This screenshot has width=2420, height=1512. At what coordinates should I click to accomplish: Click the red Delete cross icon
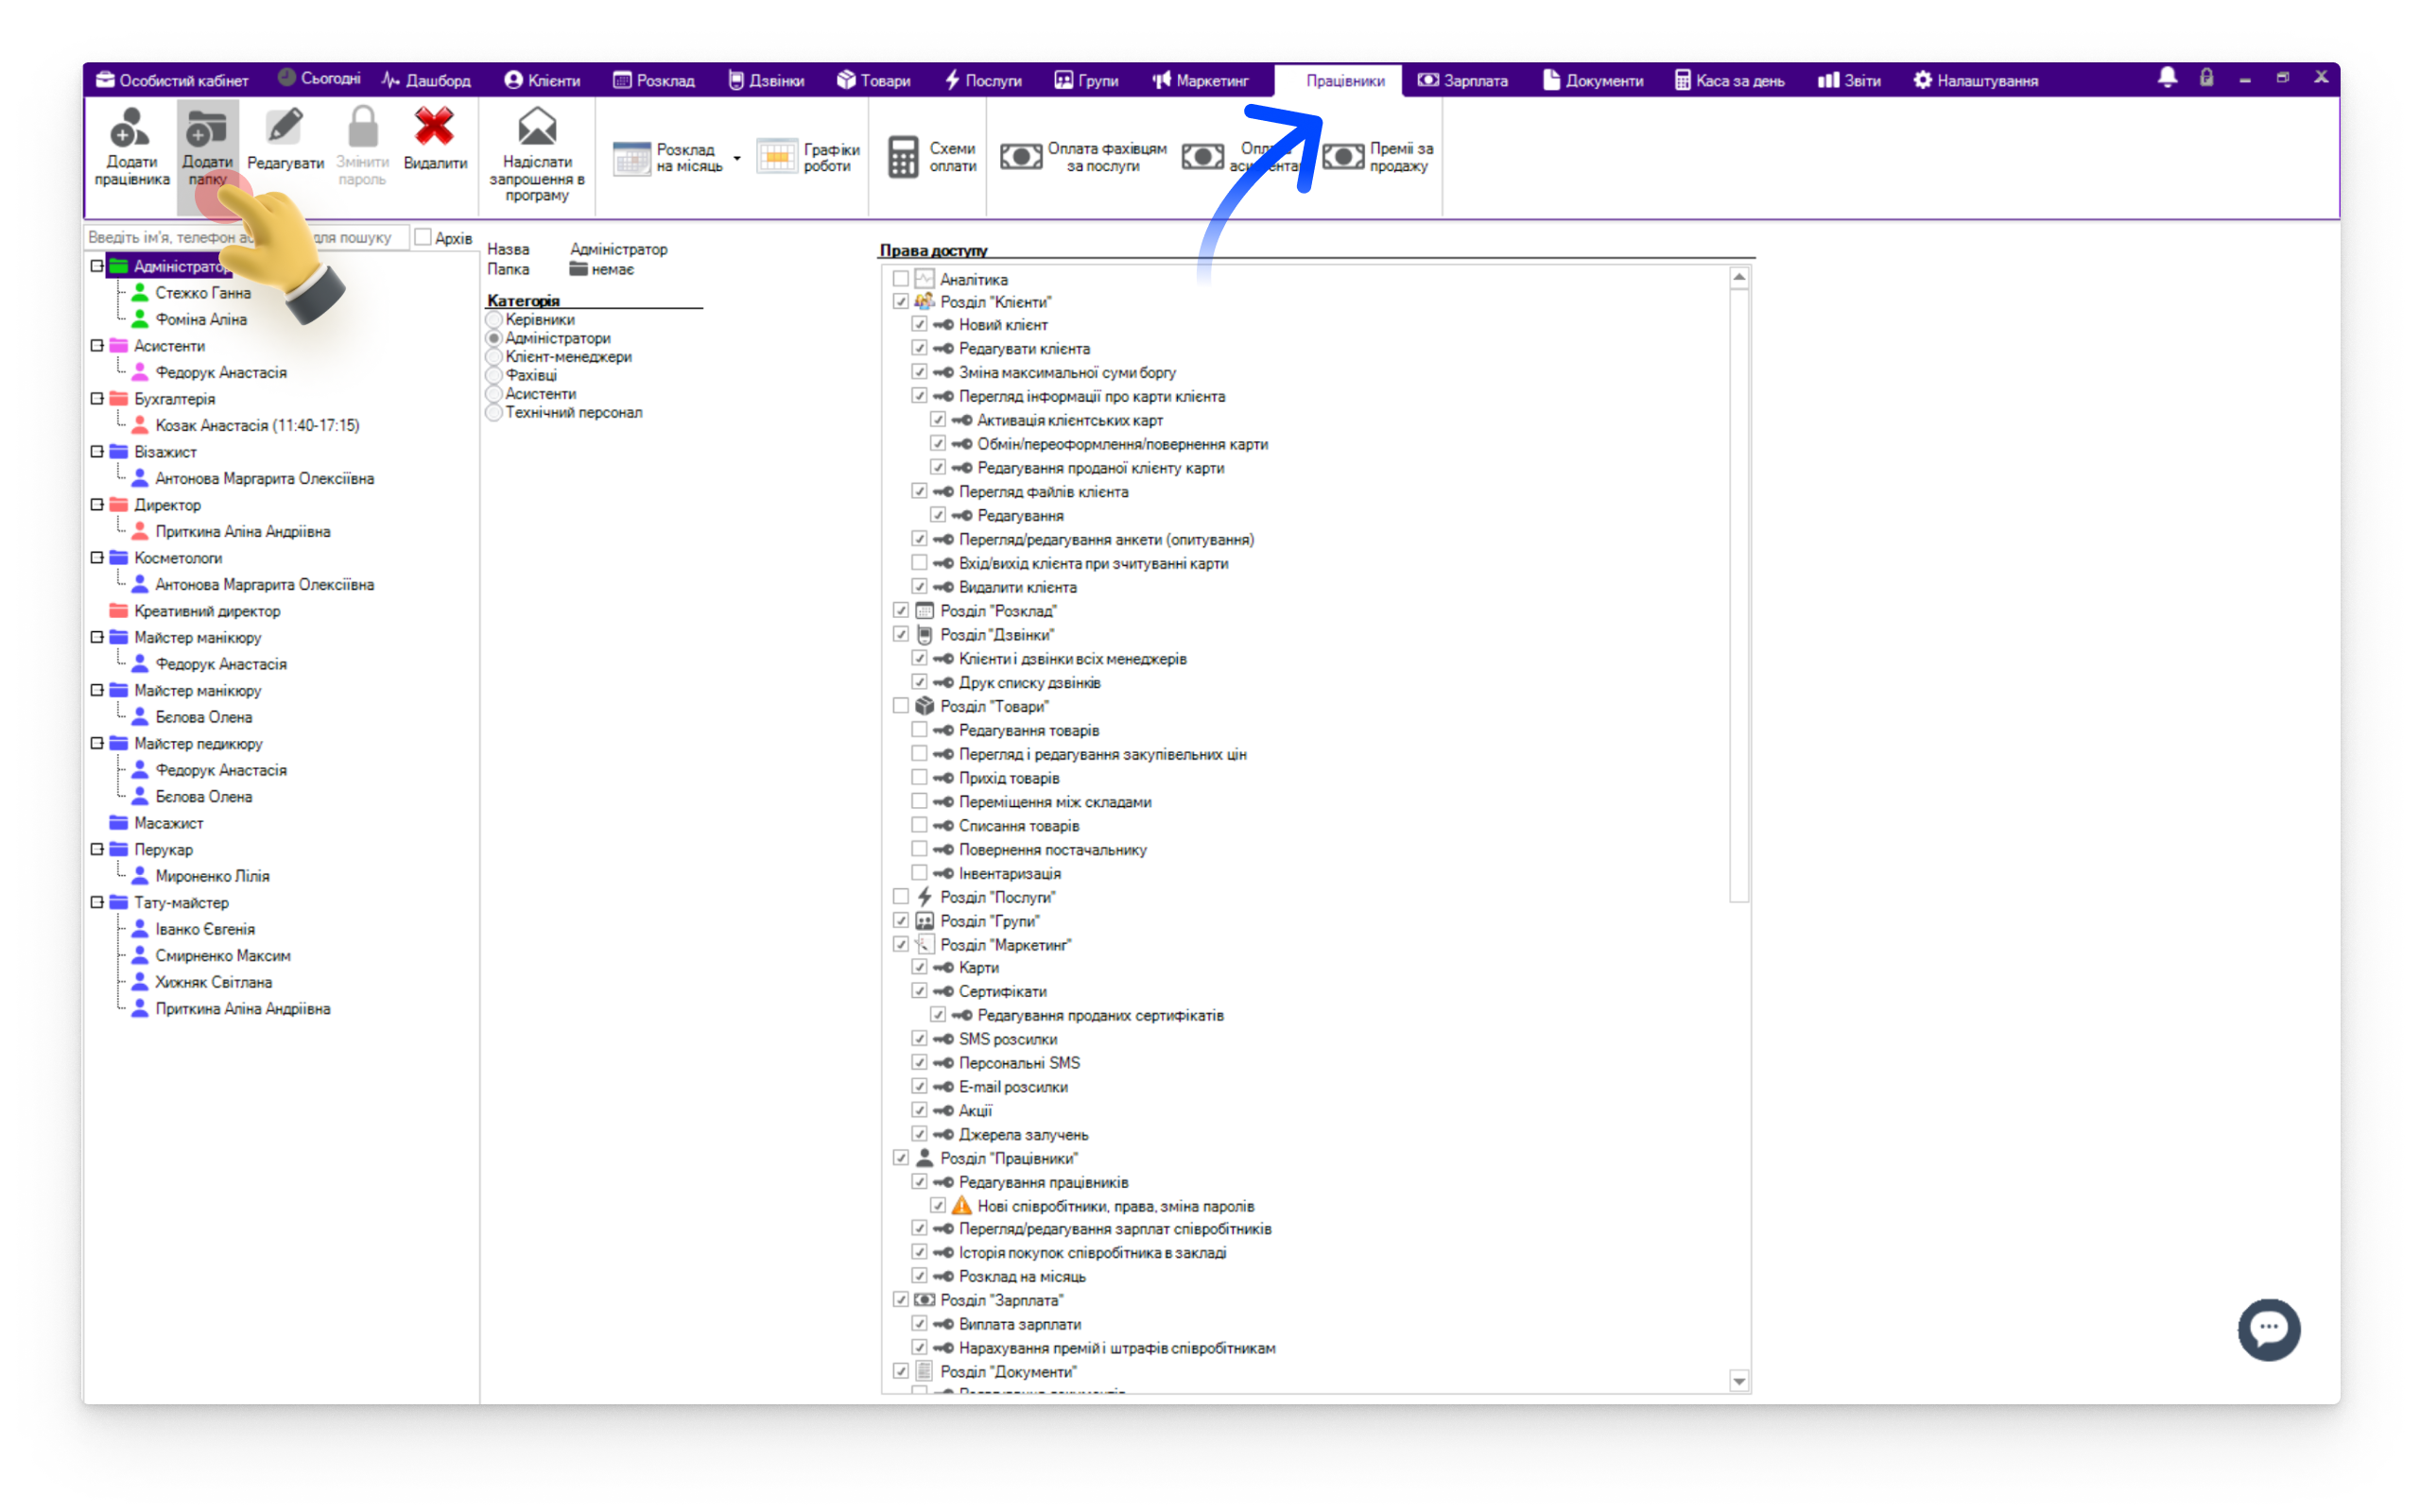pos(435,128)
